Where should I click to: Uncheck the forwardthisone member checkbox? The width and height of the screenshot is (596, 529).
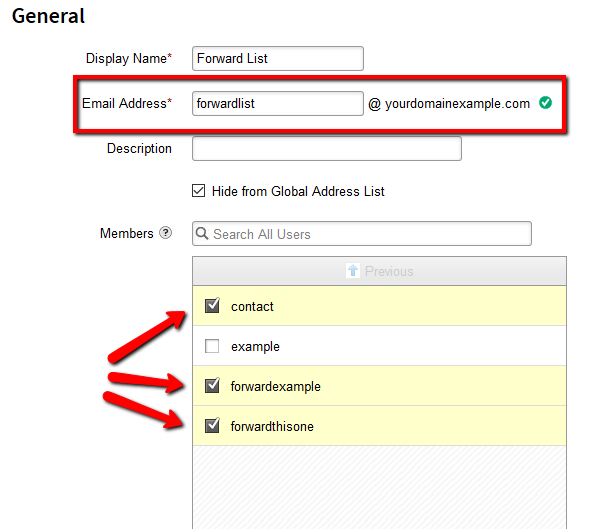[212, 425]
